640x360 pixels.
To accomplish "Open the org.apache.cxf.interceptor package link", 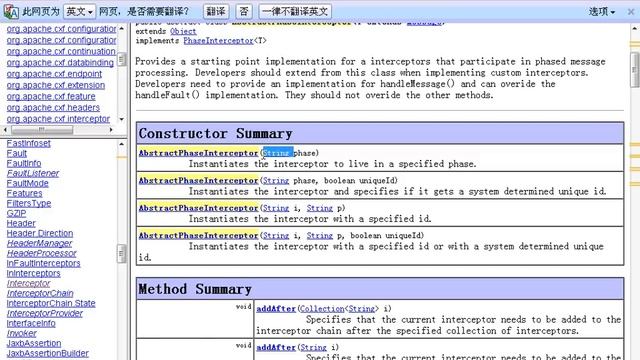I will [x=58, y=119].
